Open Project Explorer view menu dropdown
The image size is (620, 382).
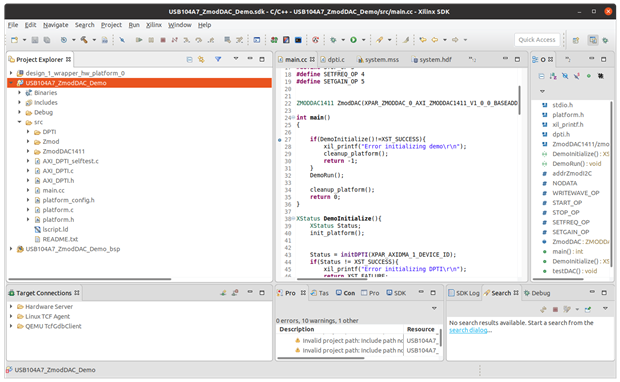[x=236, y=59]
